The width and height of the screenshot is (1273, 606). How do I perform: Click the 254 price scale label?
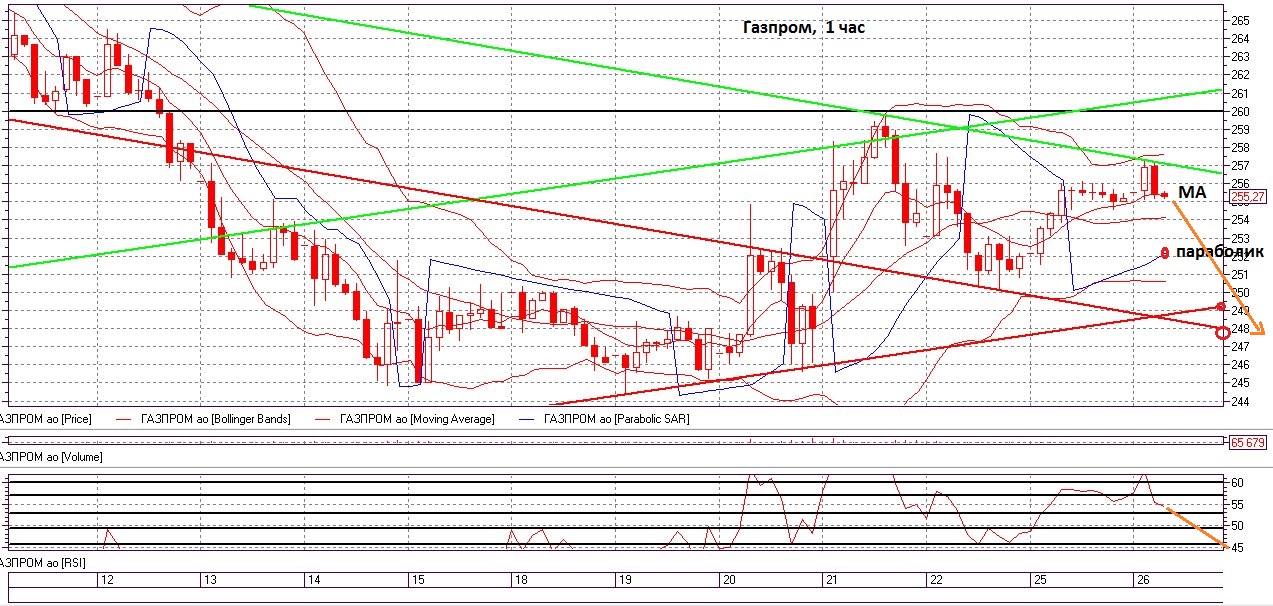(1240, 220)
